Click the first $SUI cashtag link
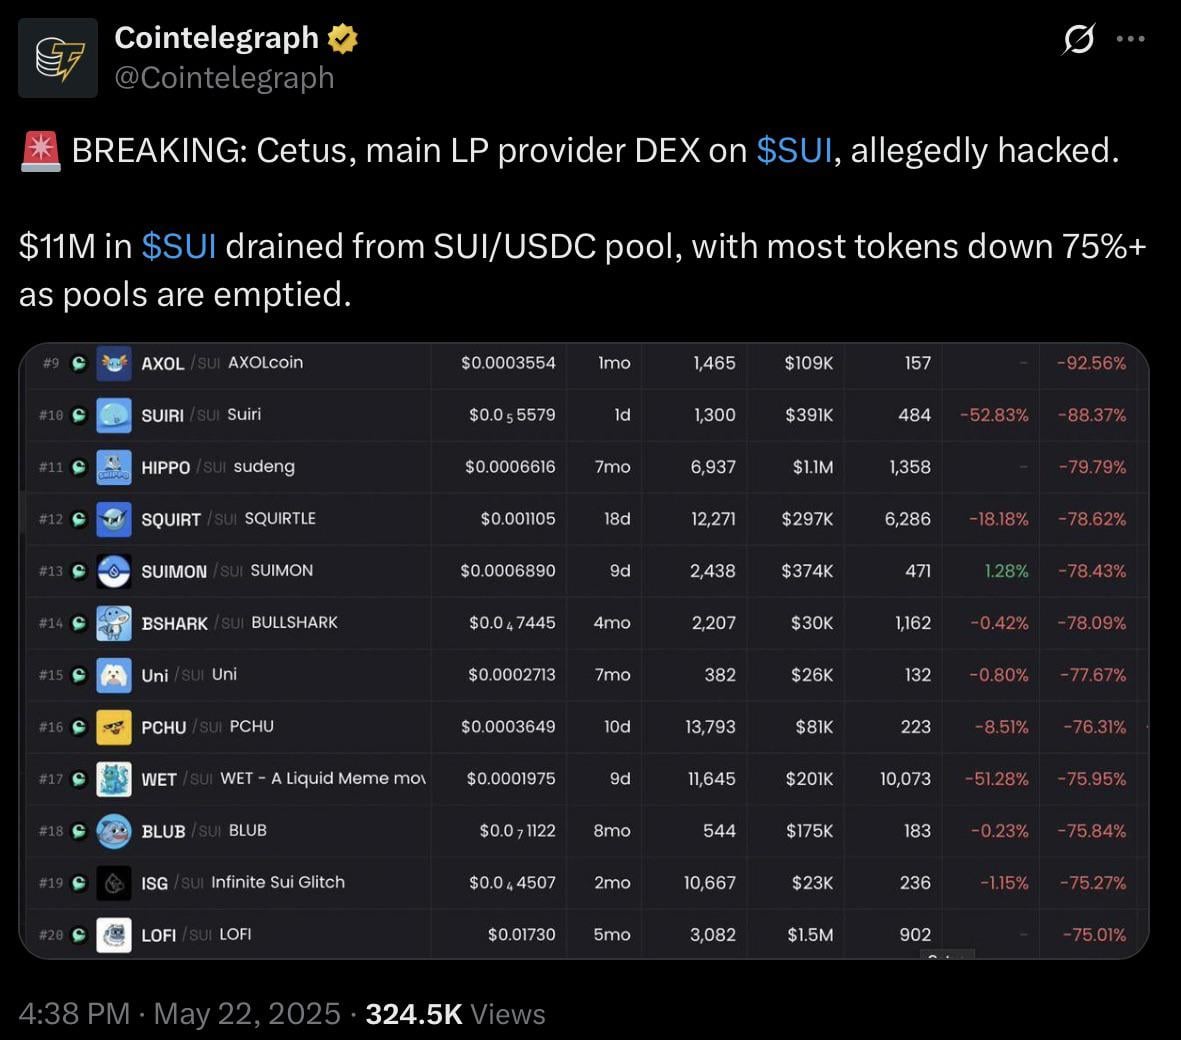1181x1040 pixels. [794, 151]
